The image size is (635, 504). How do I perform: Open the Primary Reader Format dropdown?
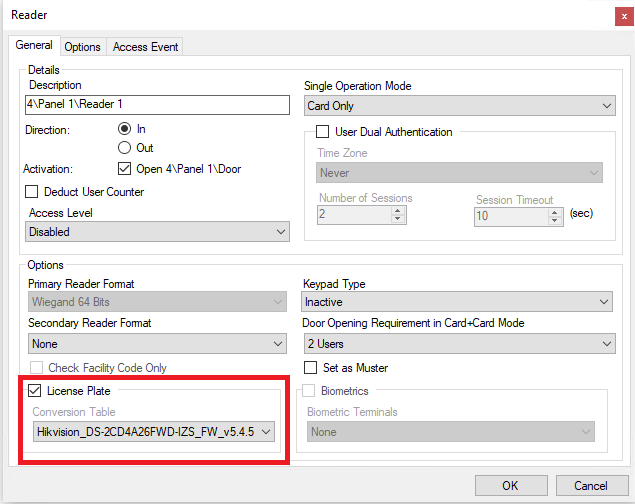157,302
